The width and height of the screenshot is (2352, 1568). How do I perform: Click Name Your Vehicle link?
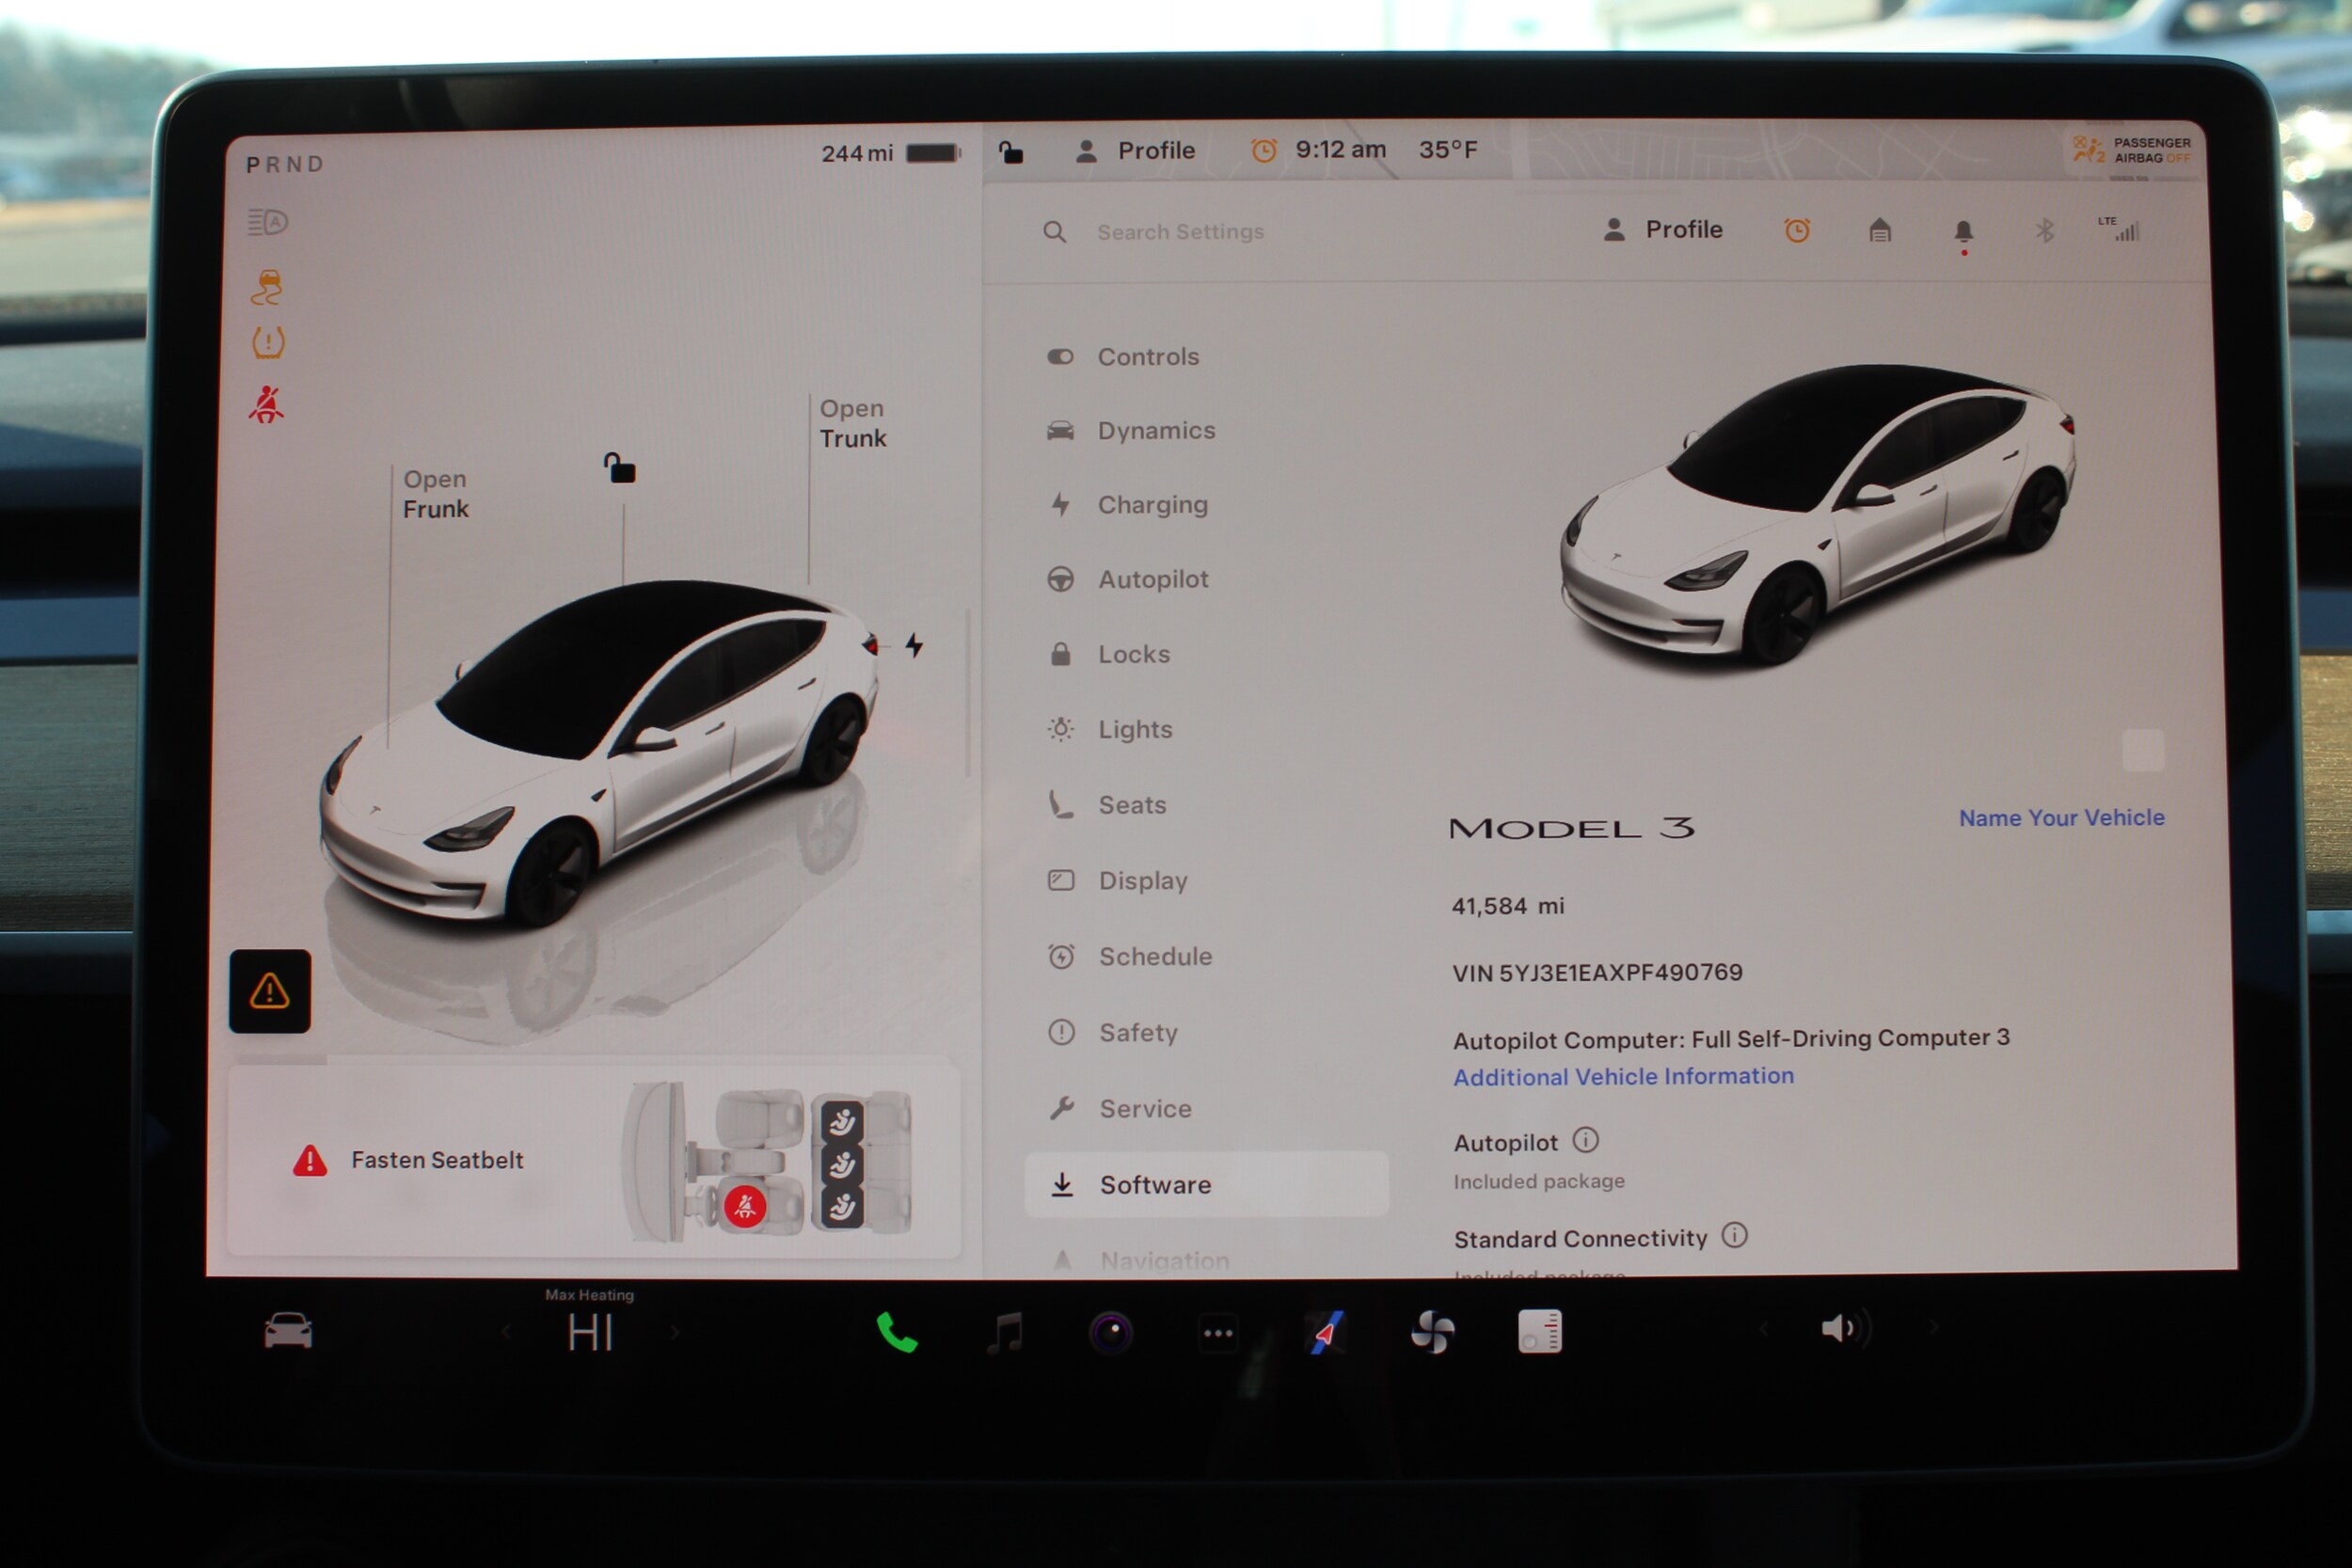2061,818
